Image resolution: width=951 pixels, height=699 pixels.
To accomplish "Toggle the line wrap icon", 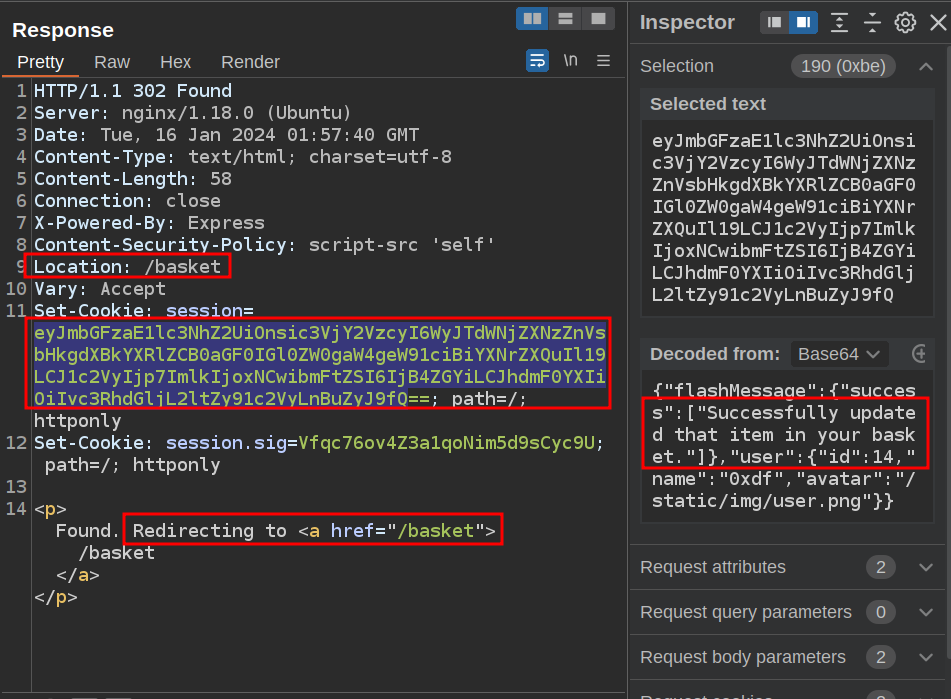I will [x=537, y=61].
